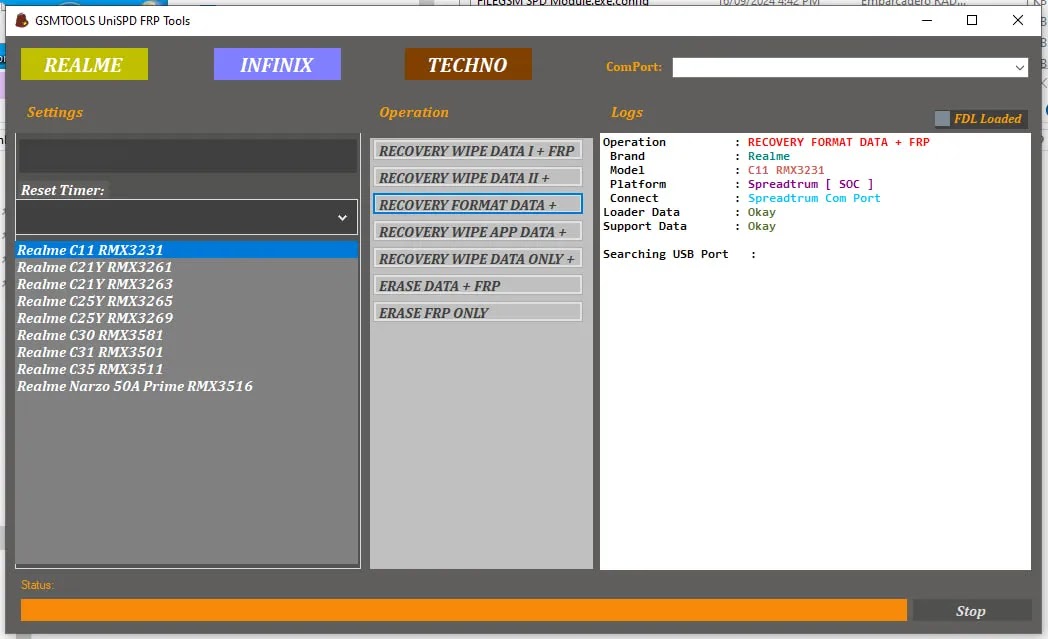Screen dimensions: 1048x639
Task: Click the dark field above Reset Timer
Action: click(x=187, y=156)
